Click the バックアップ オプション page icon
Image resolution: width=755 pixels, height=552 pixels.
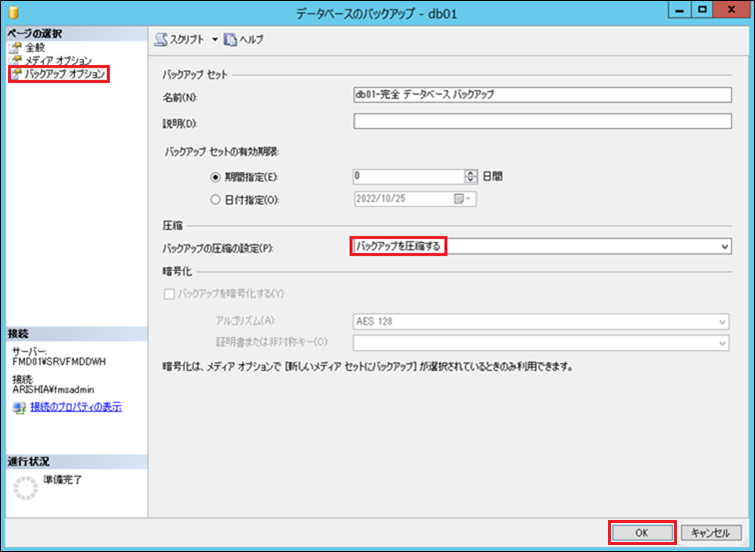click(15, 74)
